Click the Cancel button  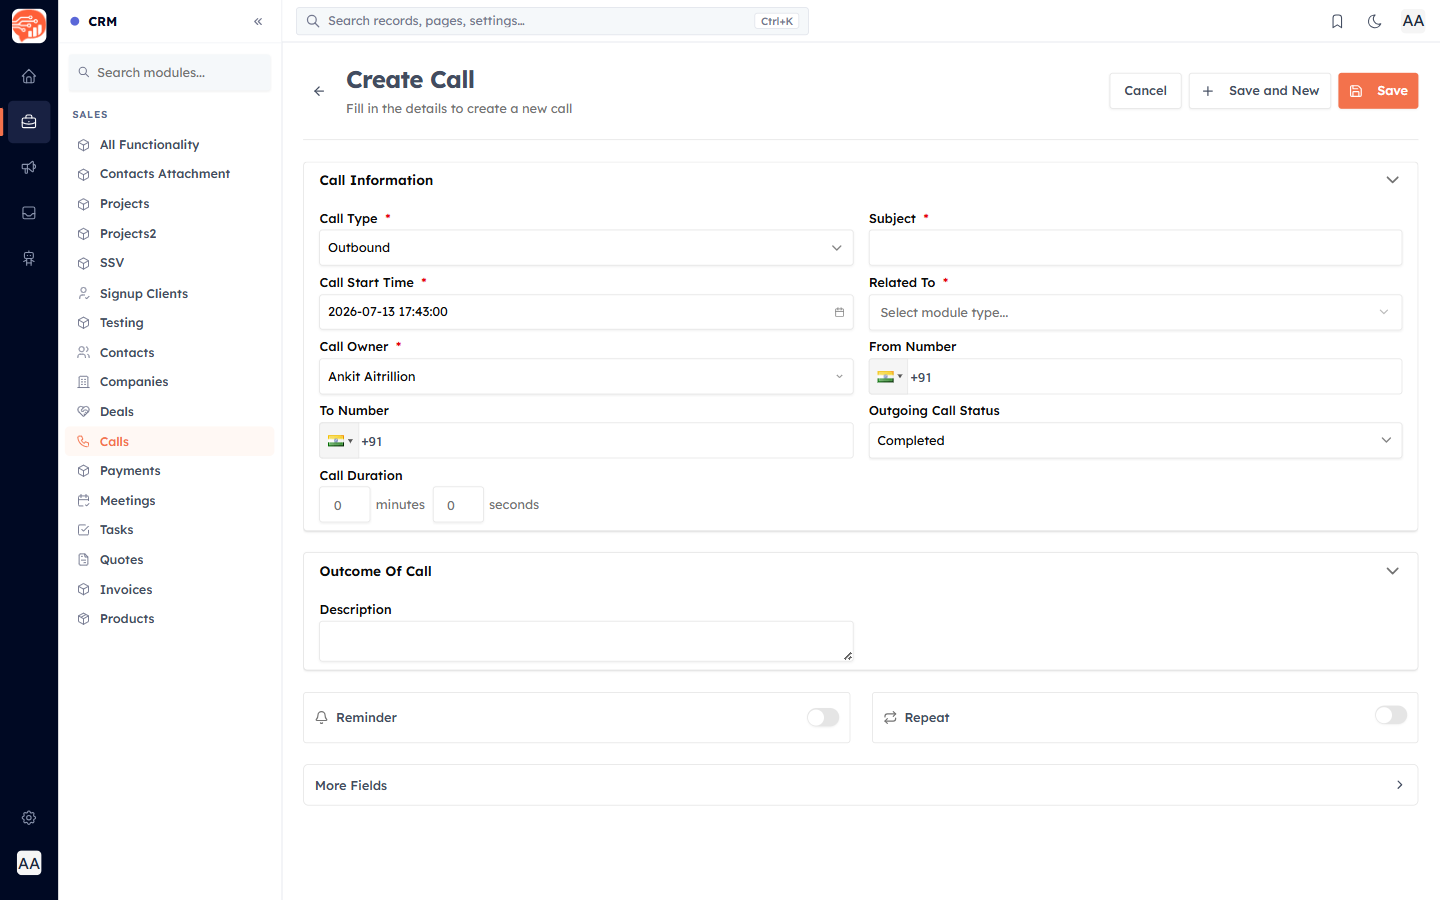(x=1145, y=91)
